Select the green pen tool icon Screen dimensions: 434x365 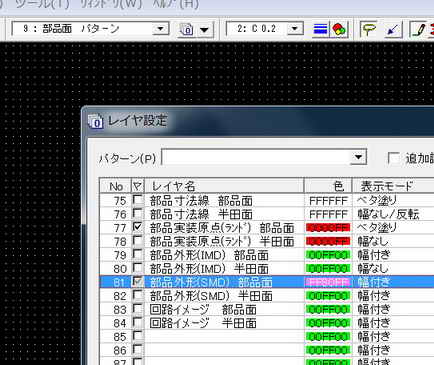[x=418, y=29]
